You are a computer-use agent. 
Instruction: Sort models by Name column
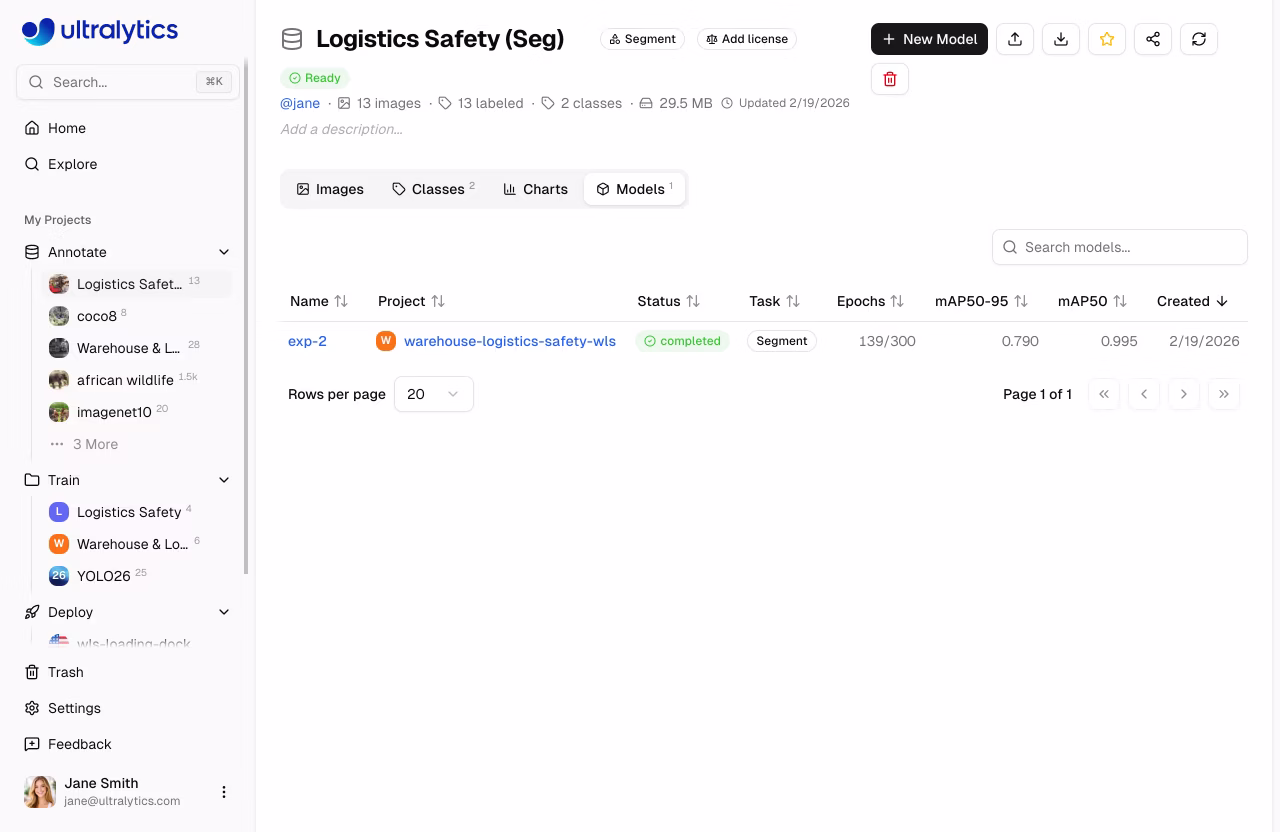(319, 301)
